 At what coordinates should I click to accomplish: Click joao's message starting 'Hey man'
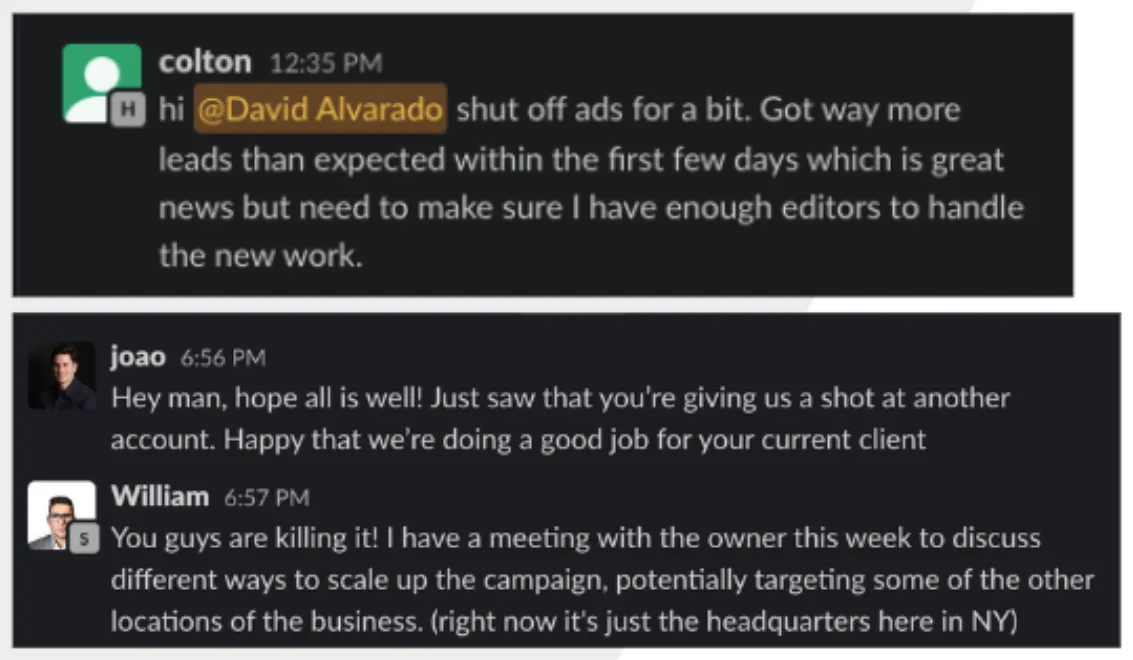(560, 419)
